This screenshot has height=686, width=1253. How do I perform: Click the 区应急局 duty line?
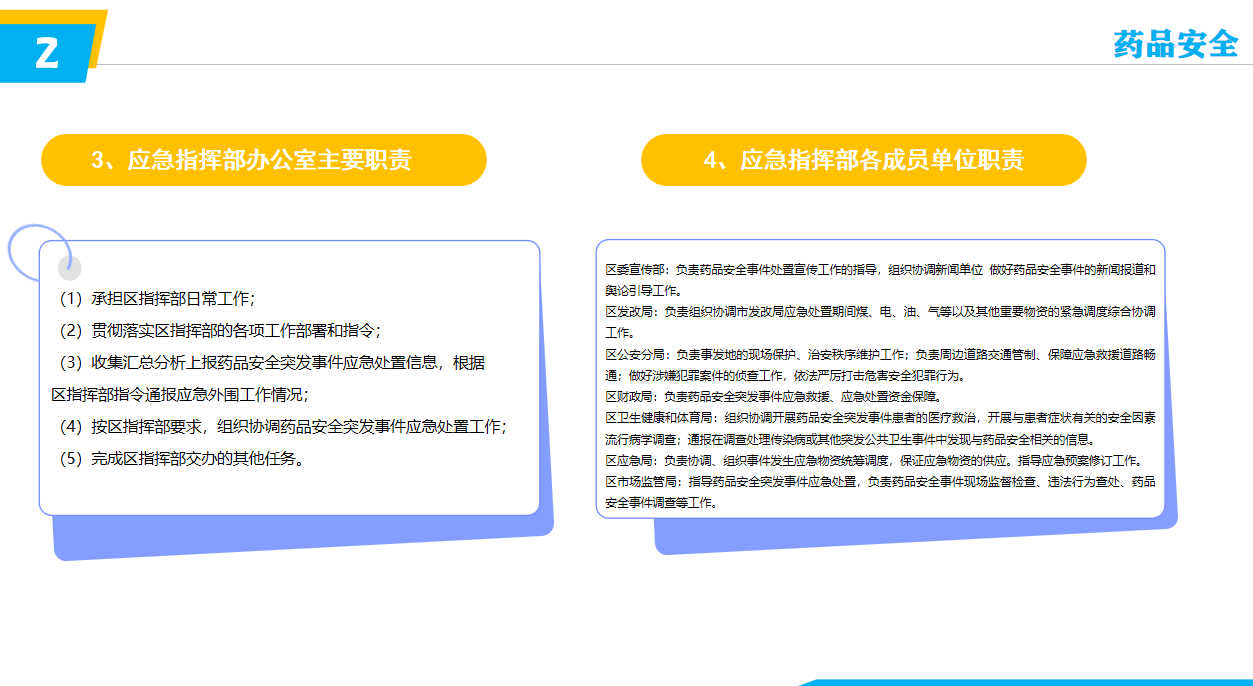873,461
